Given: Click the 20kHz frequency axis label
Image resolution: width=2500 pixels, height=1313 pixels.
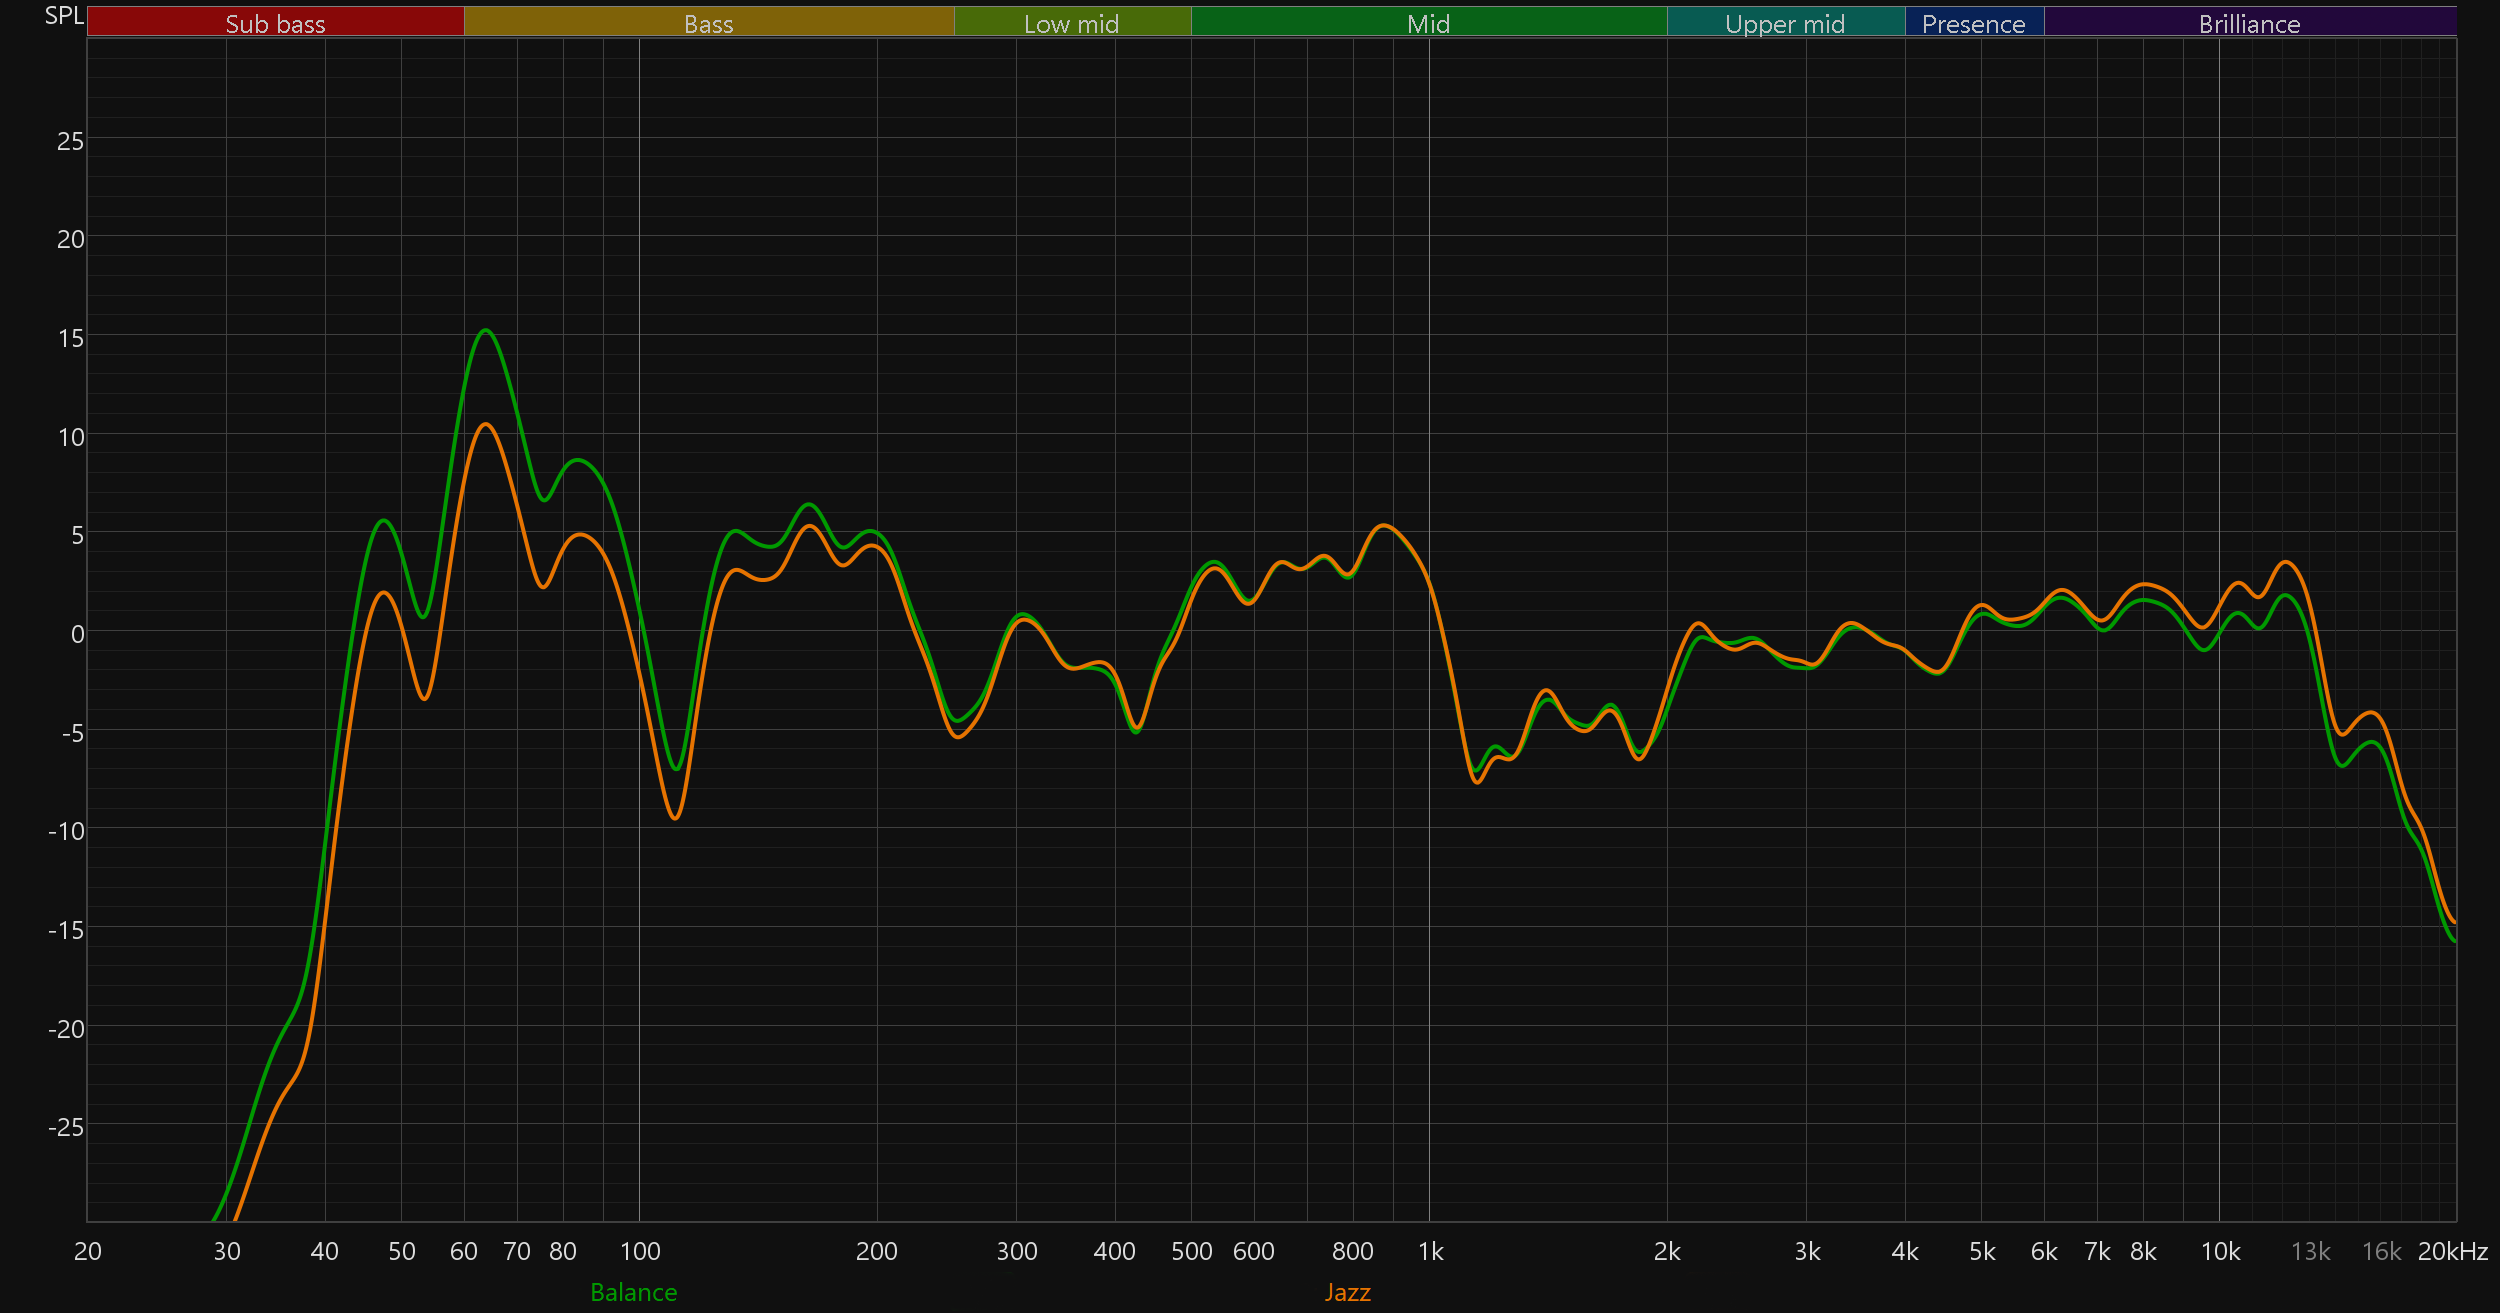Looking at the screenshot, I should point(2452,1251).
